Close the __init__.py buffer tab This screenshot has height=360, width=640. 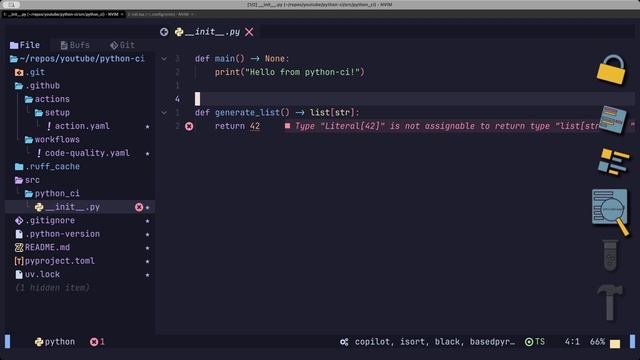pyautogui.click(x=249, y=32)
